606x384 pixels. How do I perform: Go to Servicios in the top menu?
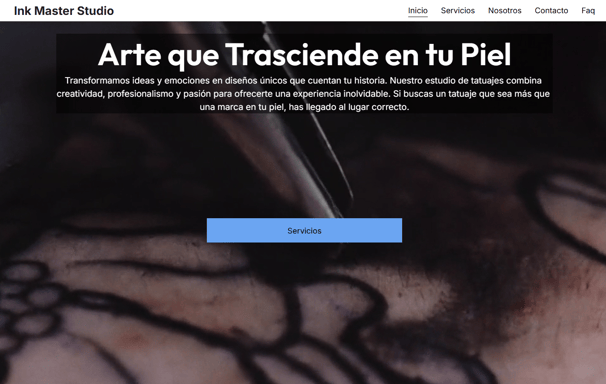point(458,11)
